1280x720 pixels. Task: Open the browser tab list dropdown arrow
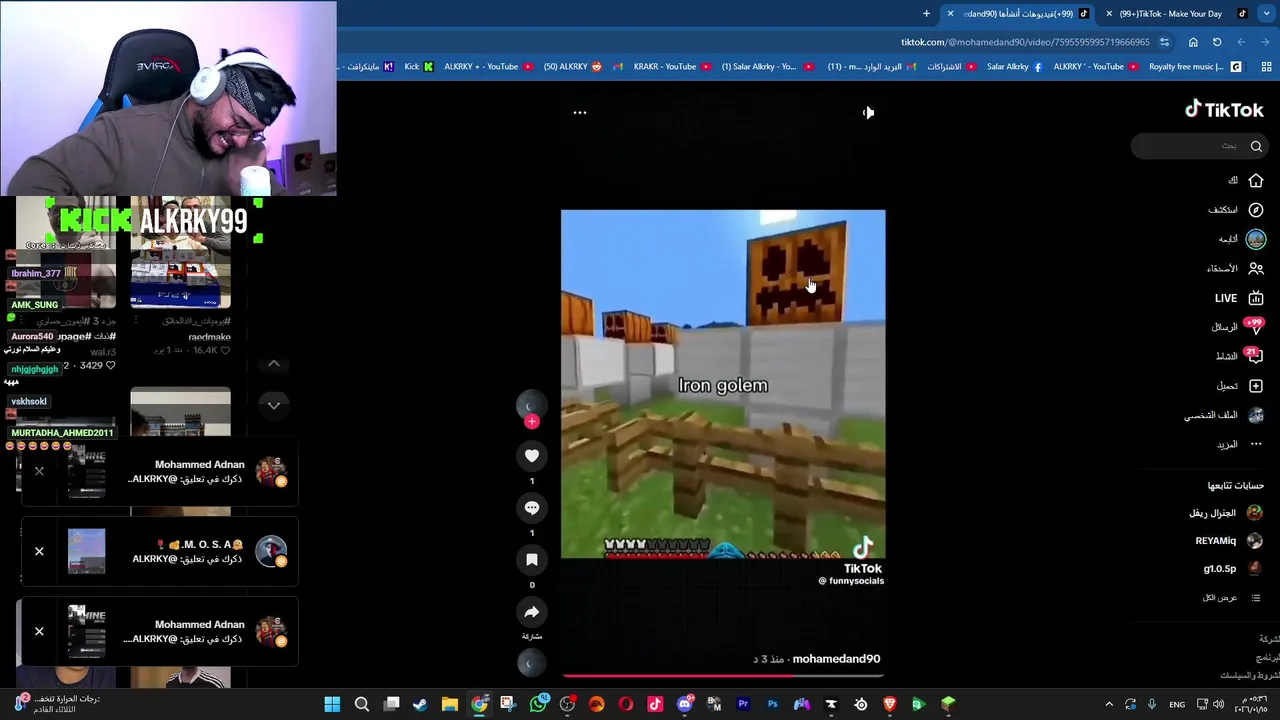(1266, 14)
